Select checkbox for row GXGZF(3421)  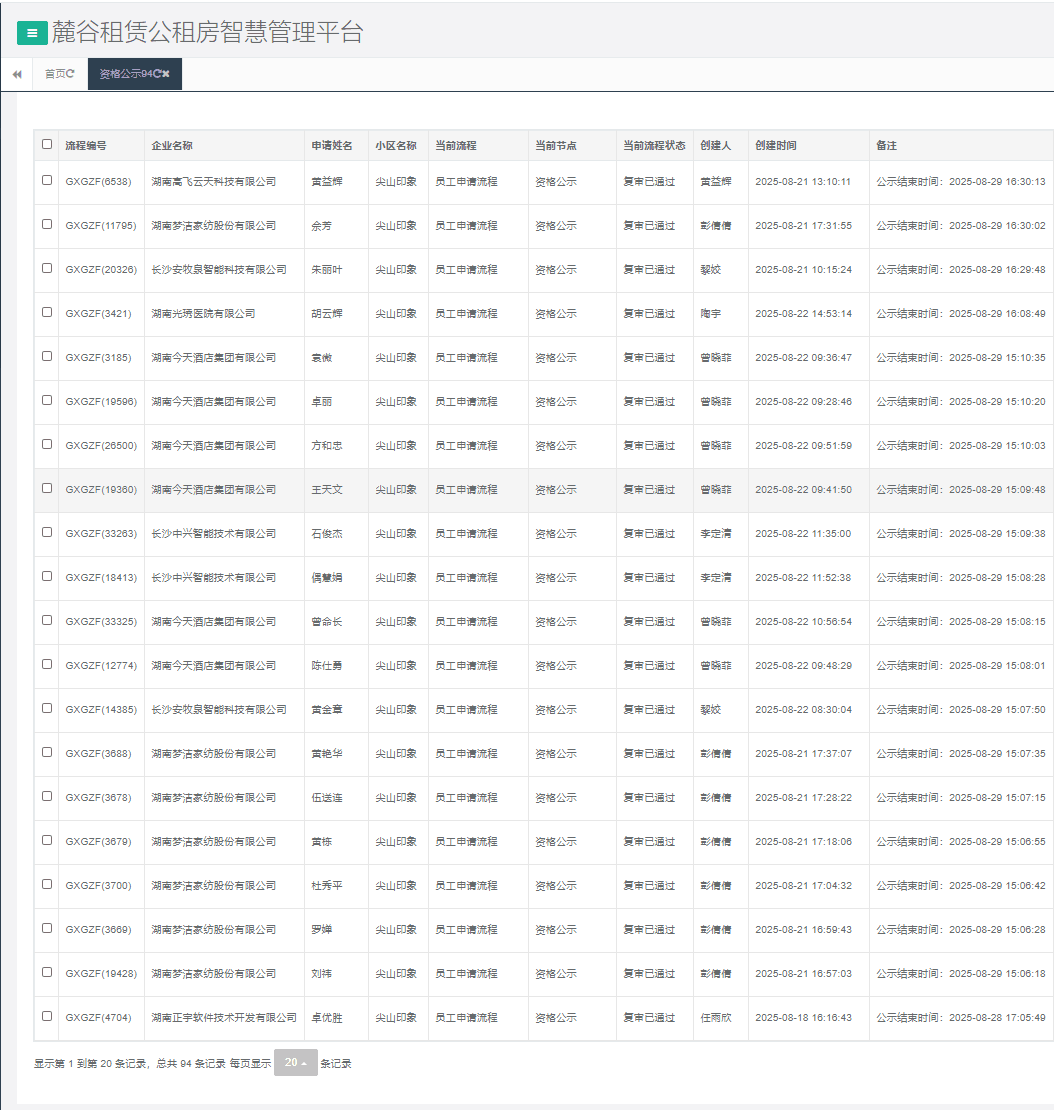47,312
